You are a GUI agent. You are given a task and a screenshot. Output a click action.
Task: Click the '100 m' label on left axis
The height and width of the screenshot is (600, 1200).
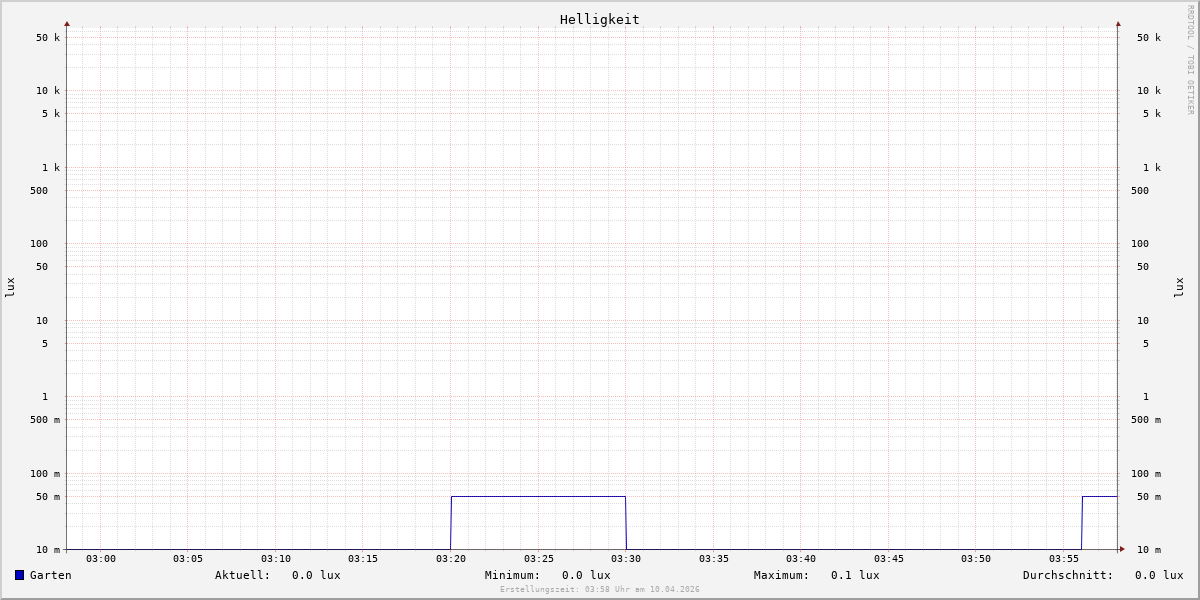point(45,474)
